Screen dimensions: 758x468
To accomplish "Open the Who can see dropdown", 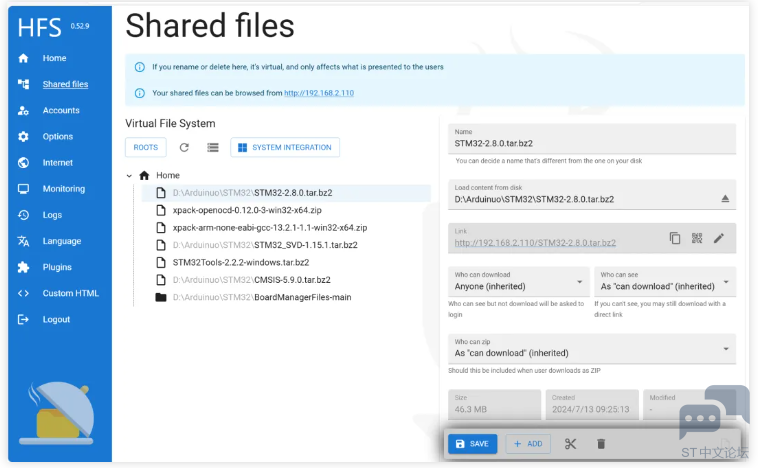I will tap(665, 282).
